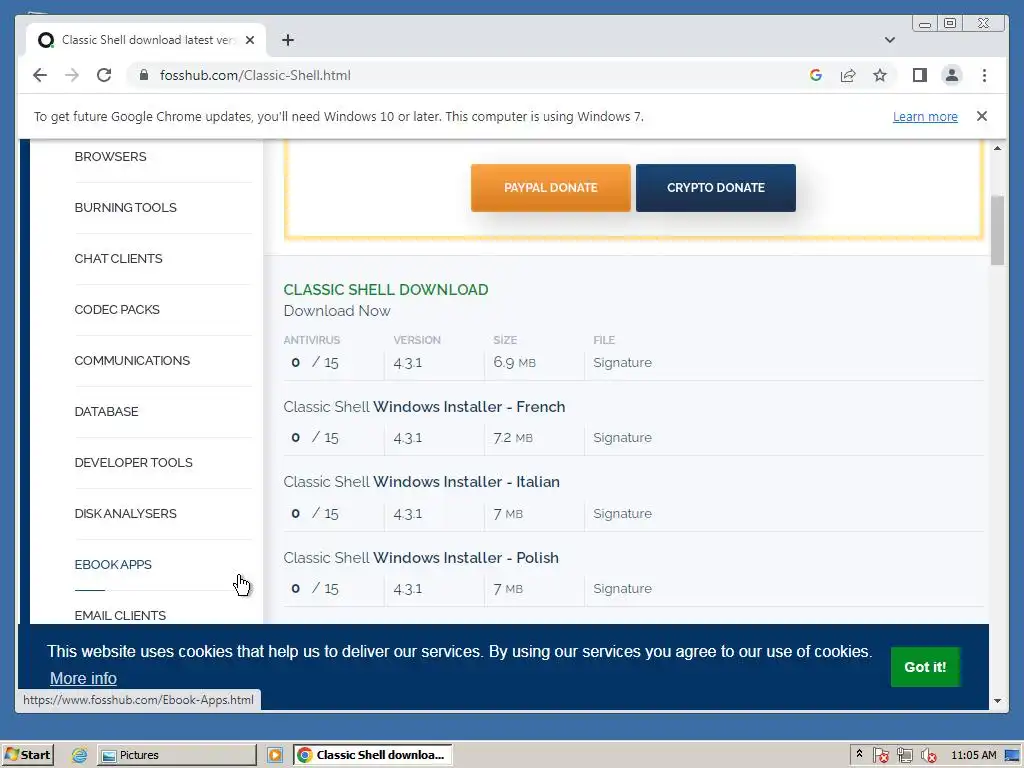Open the network tray icon

pos(904,756)
